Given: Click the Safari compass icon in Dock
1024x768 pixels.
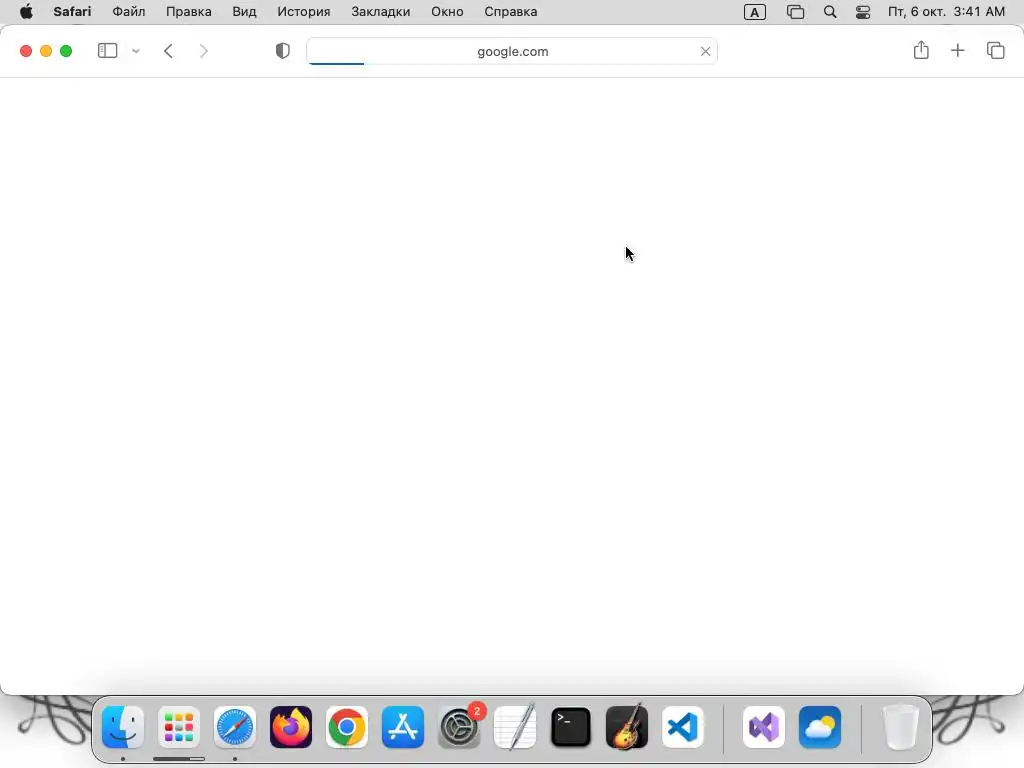Looking at the screenshot, I should pyautogui.click(x=234, y=727).
